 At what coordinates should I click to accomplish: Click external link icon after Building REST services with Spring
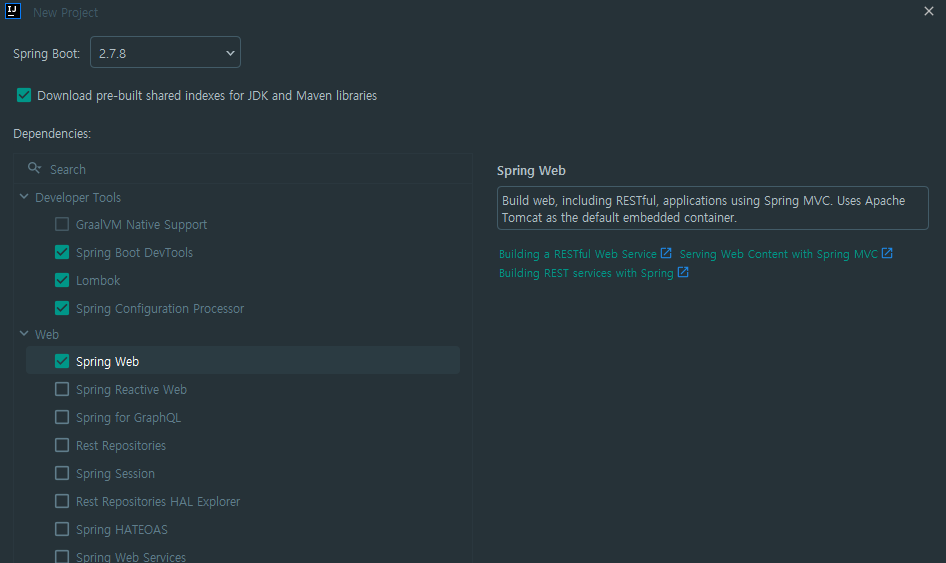(683, 272)
